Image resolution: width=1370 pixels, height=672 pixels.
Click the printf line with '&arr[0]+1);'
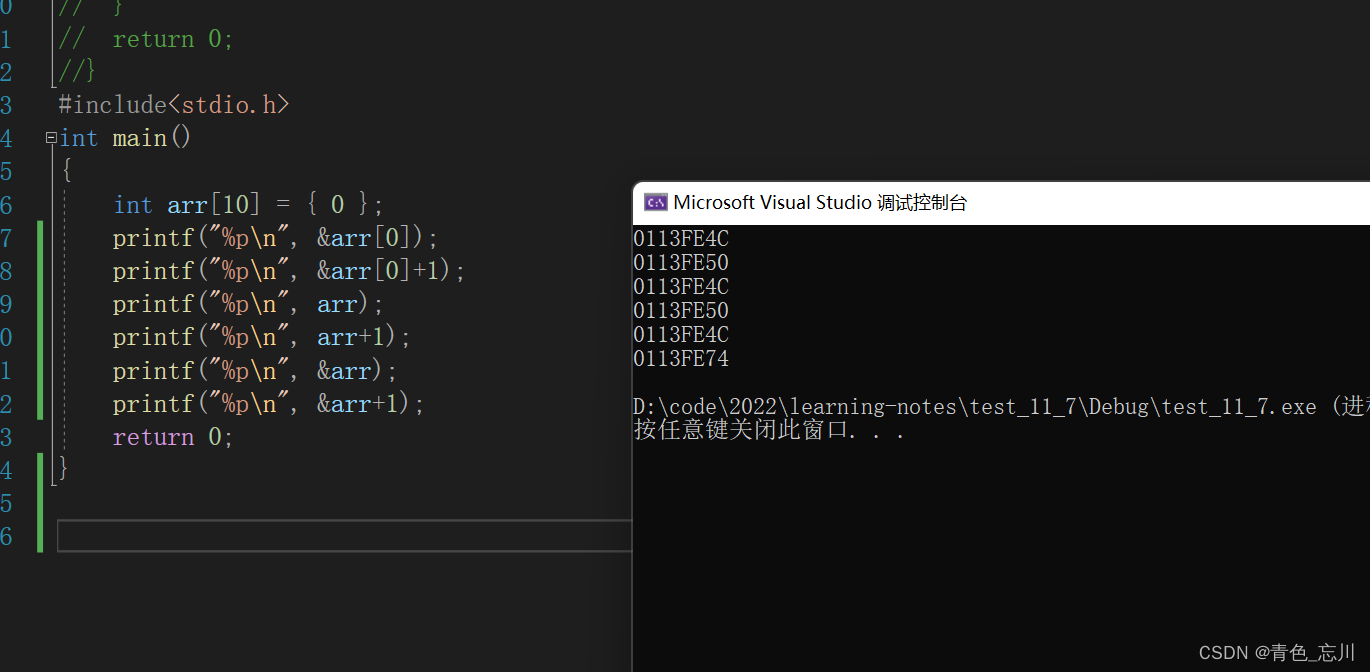point(289,271)
